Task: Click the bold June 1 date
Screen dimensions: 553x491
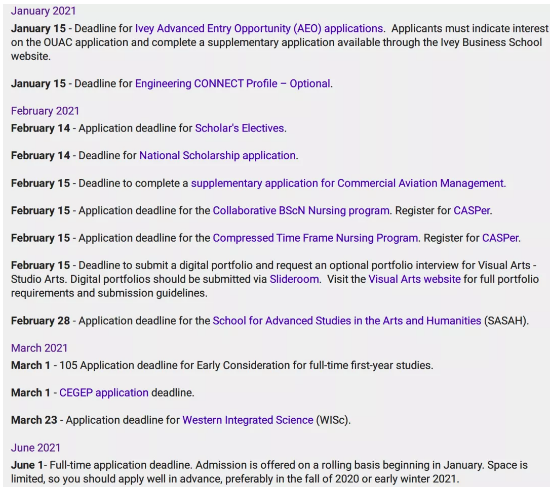Action: click(27, 465)
